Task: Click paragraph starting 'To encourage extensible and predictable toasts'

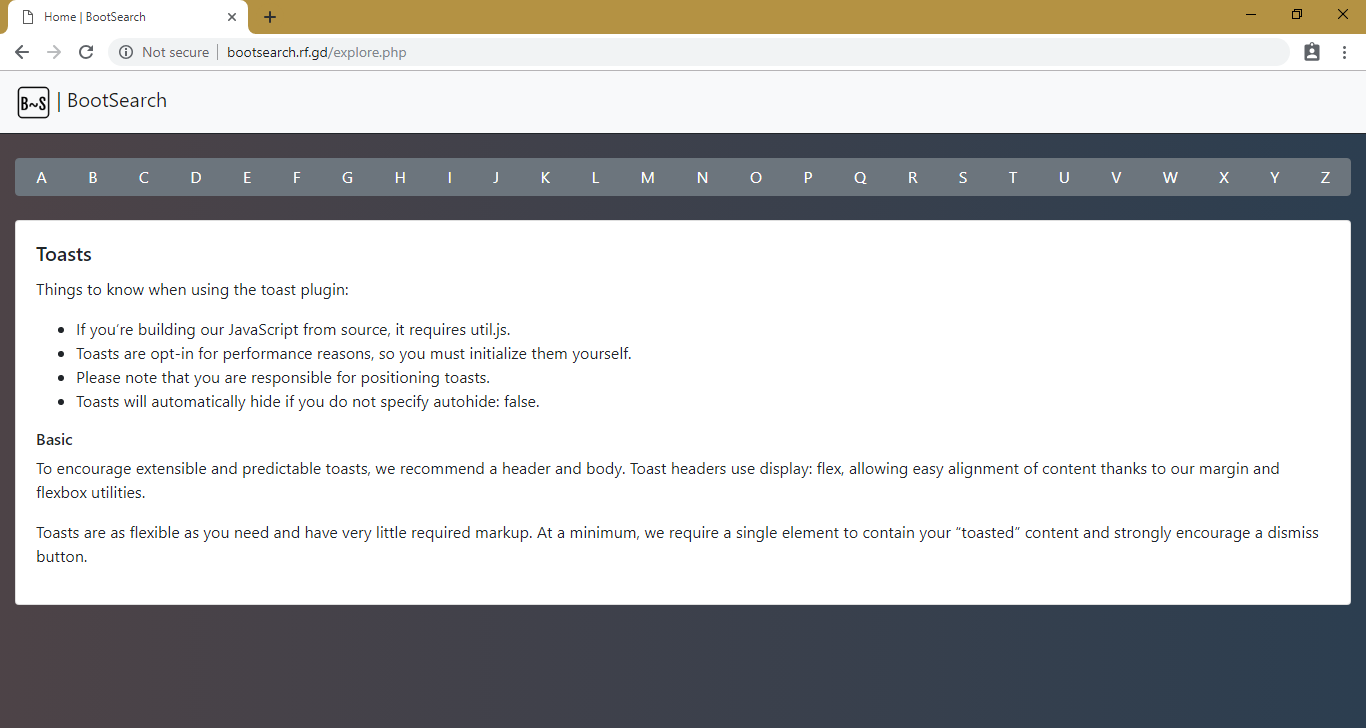Action: click(658, 480)
